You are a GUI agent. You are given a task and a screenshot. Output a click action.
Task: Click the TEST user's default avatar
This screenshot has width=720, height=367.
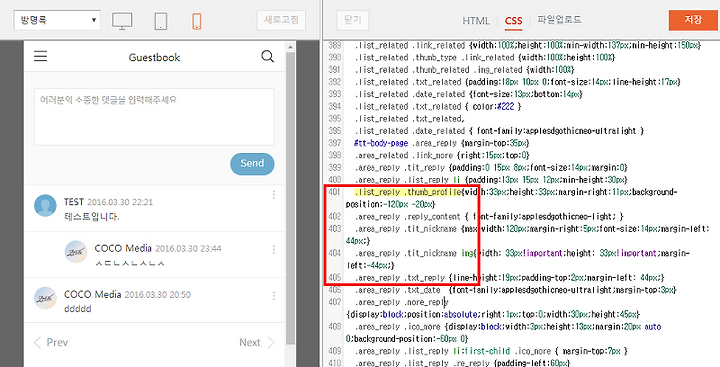(x=45, y=205)
